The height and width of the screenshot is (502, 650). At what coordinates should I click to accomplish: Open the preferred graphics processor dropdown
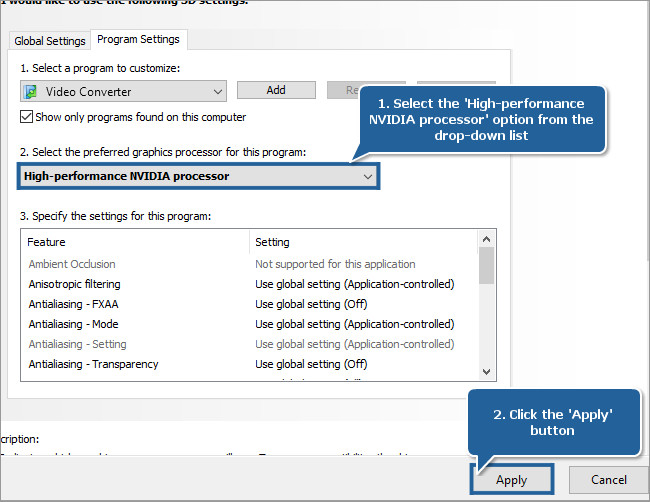[x=199, y=176]
